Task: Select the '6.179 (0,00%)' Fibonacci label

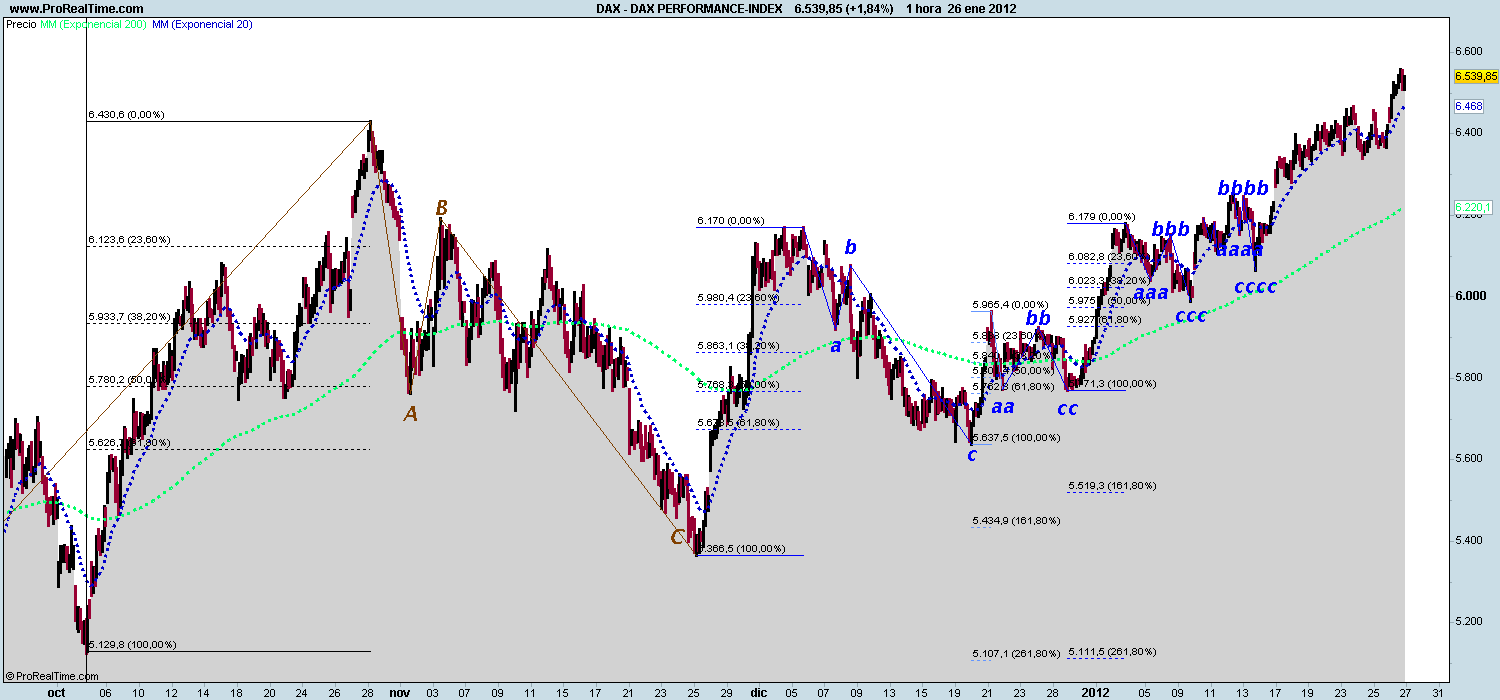Action: (1101, 216)
